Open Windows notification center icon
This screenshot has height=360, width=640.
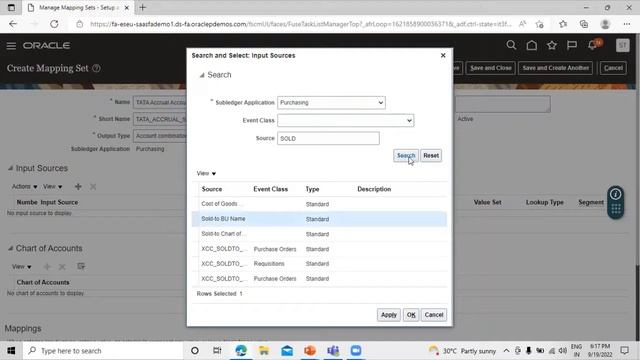624,351
